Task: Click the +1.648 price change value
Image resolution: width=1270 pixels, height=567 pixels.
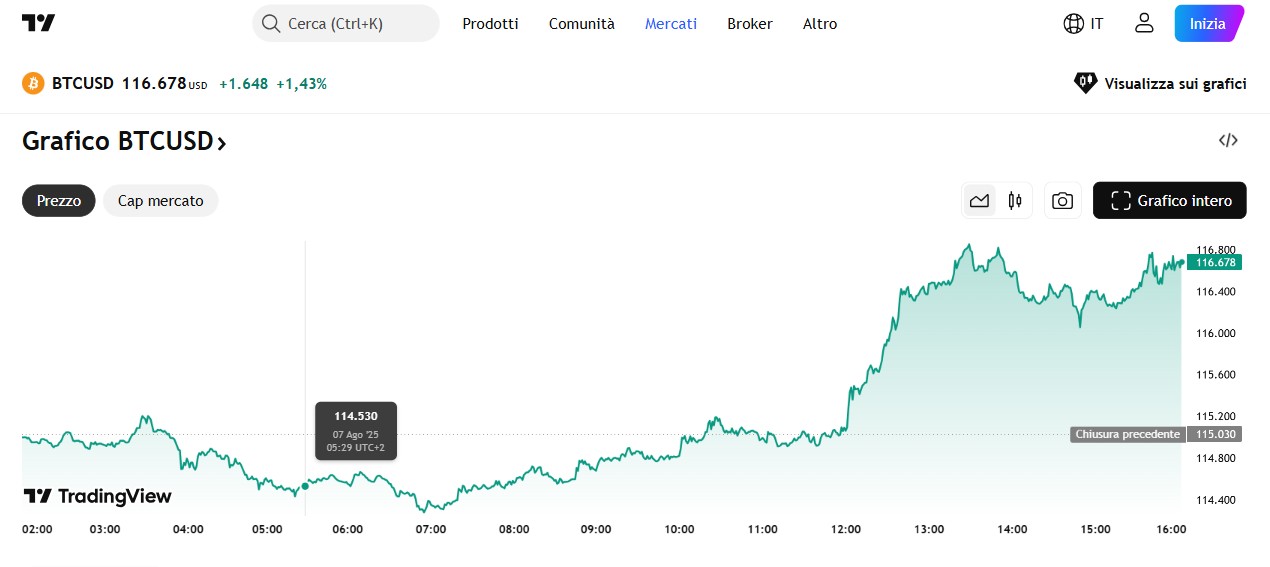Action: point(244,84)
